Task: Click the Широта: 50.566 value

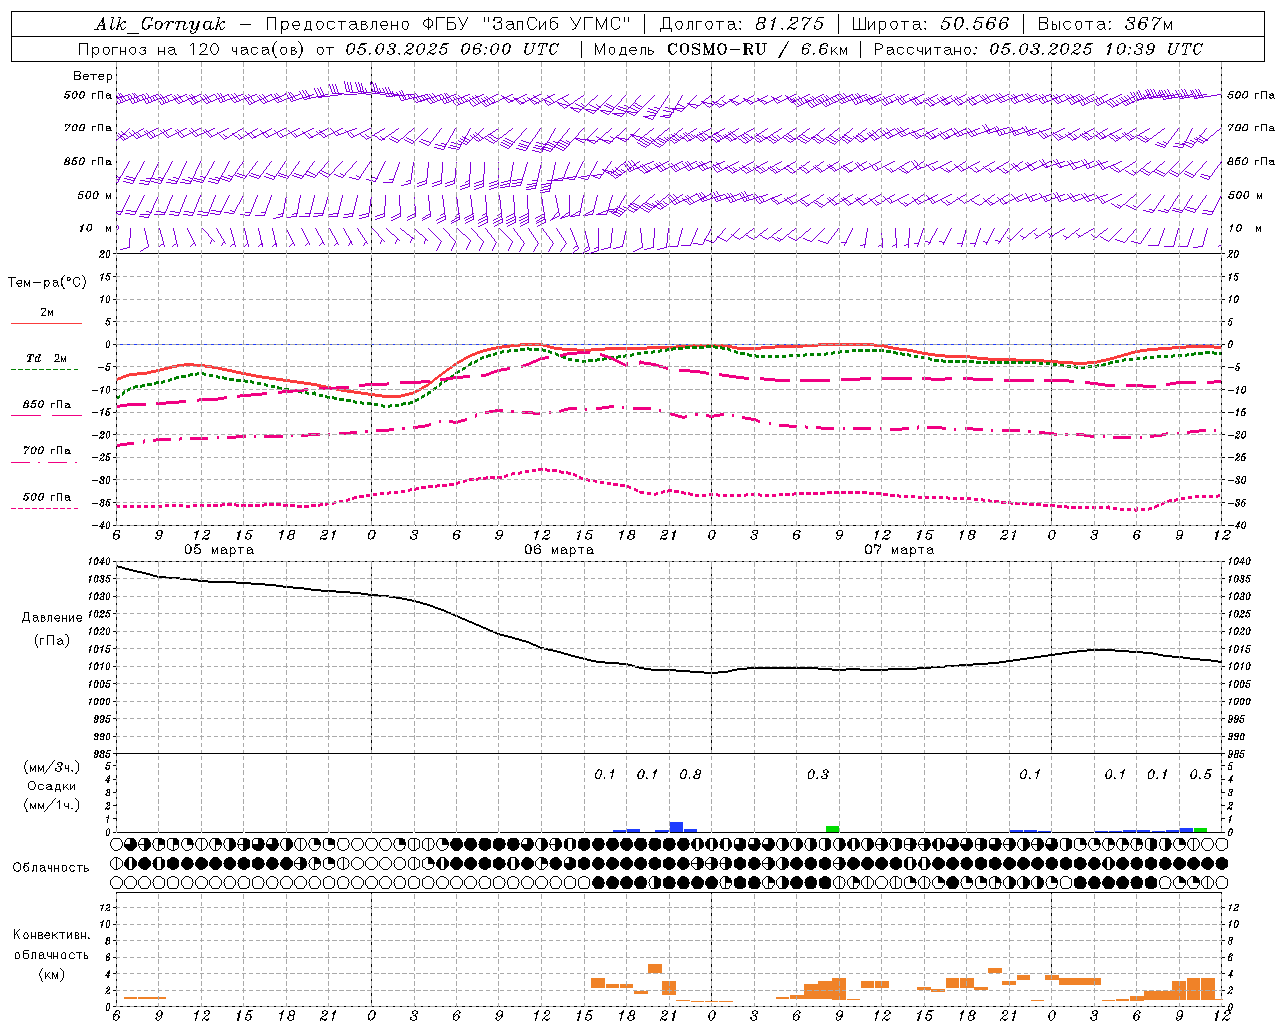Action: coord(930,24)
